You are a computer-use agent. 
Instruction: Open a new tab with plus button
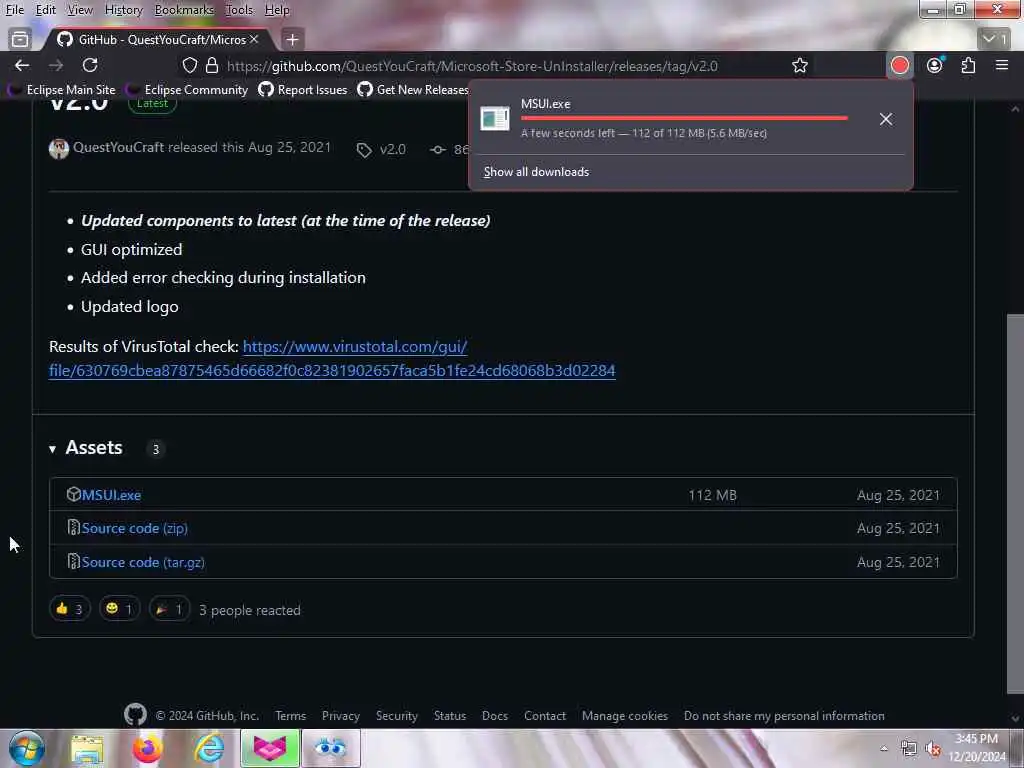click(292, 40)
